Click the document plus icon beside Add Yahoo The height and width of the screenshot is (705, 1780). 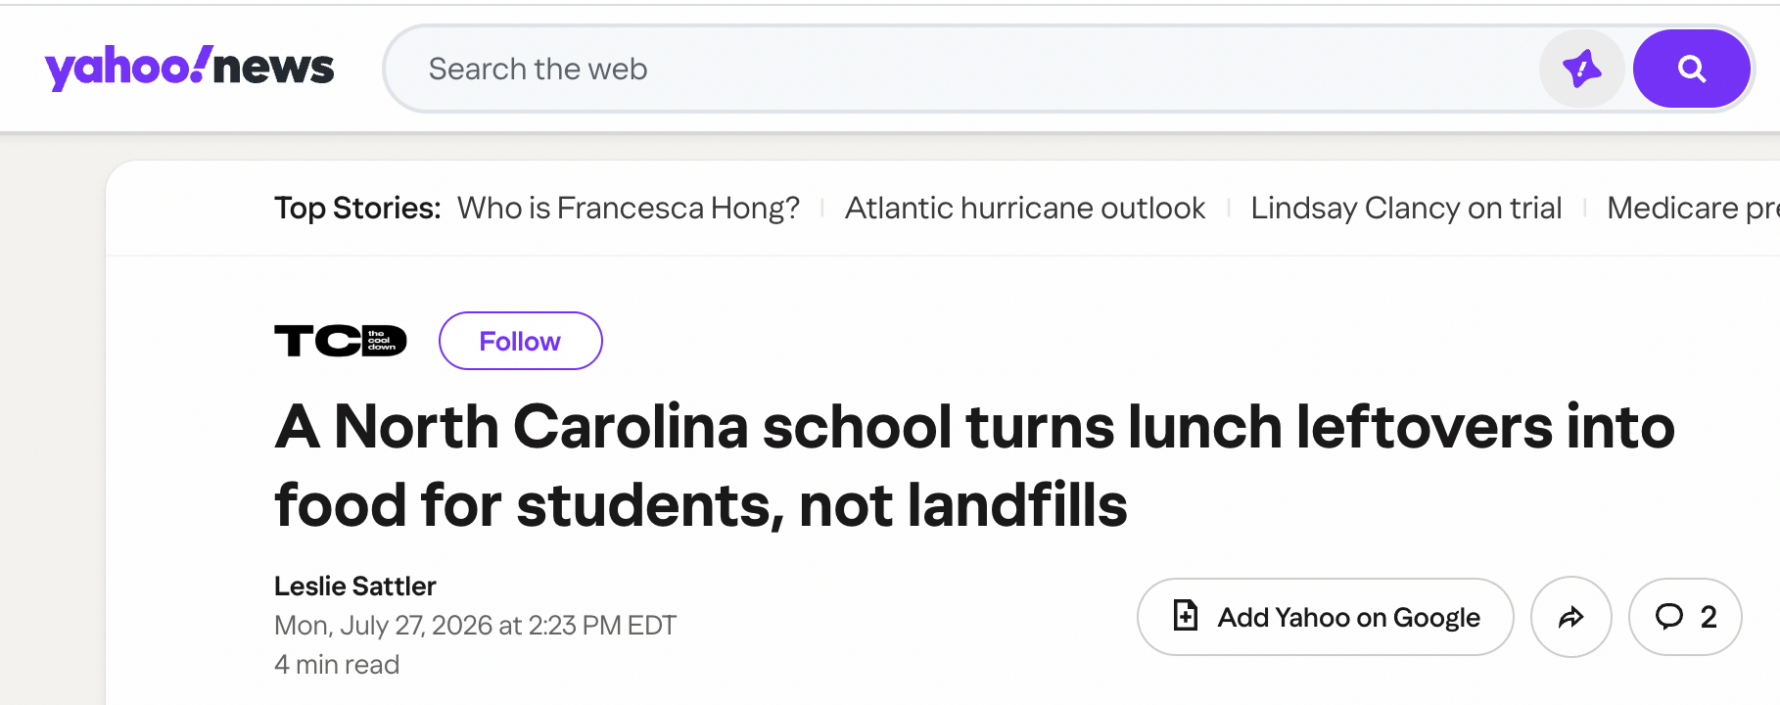pos(1185,616)
